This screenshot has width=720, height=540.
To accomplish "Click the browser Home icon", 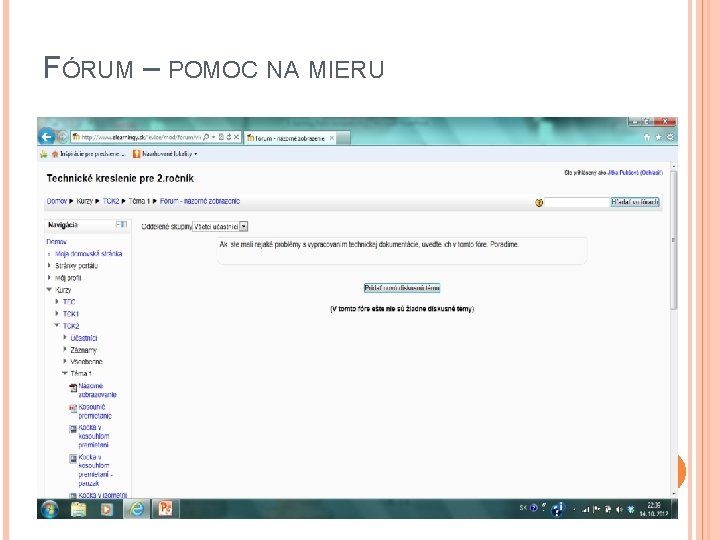I will [x=647, y=137].
